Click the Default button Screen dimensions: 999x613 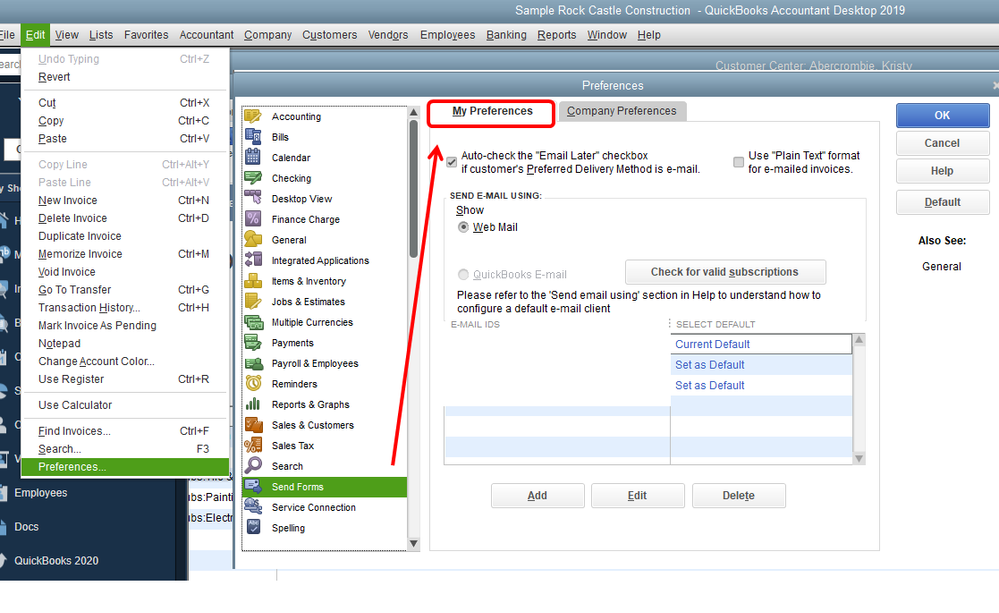[942, 202]
